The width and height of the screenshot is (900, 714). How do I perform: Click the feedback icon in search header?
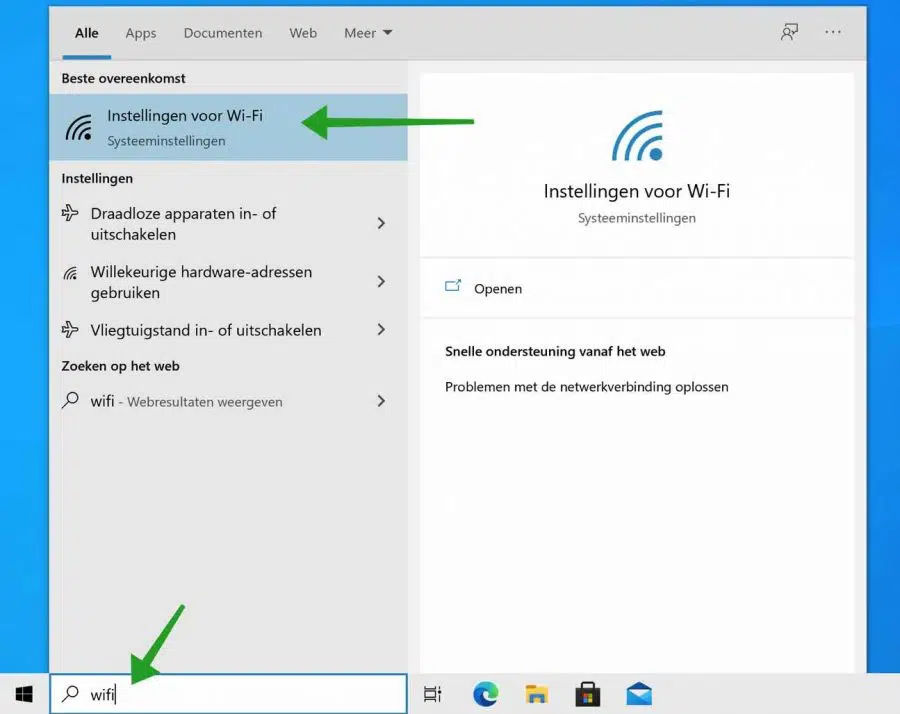point(789,32)
